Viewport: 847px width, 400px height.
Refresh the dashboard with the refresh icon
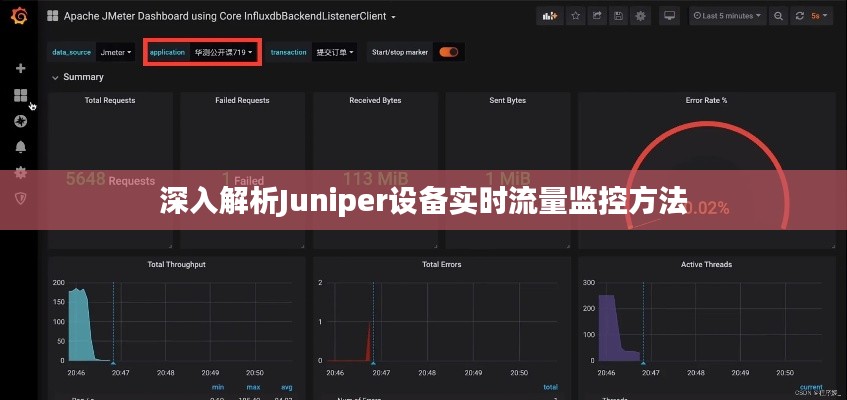pos(800,16)
